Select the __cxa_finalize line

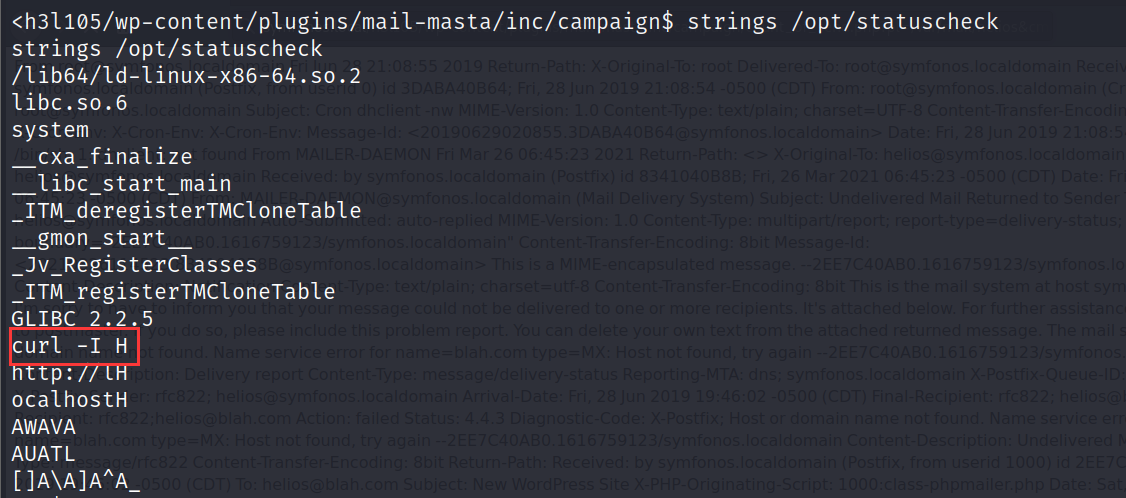[x=102, y=157]
